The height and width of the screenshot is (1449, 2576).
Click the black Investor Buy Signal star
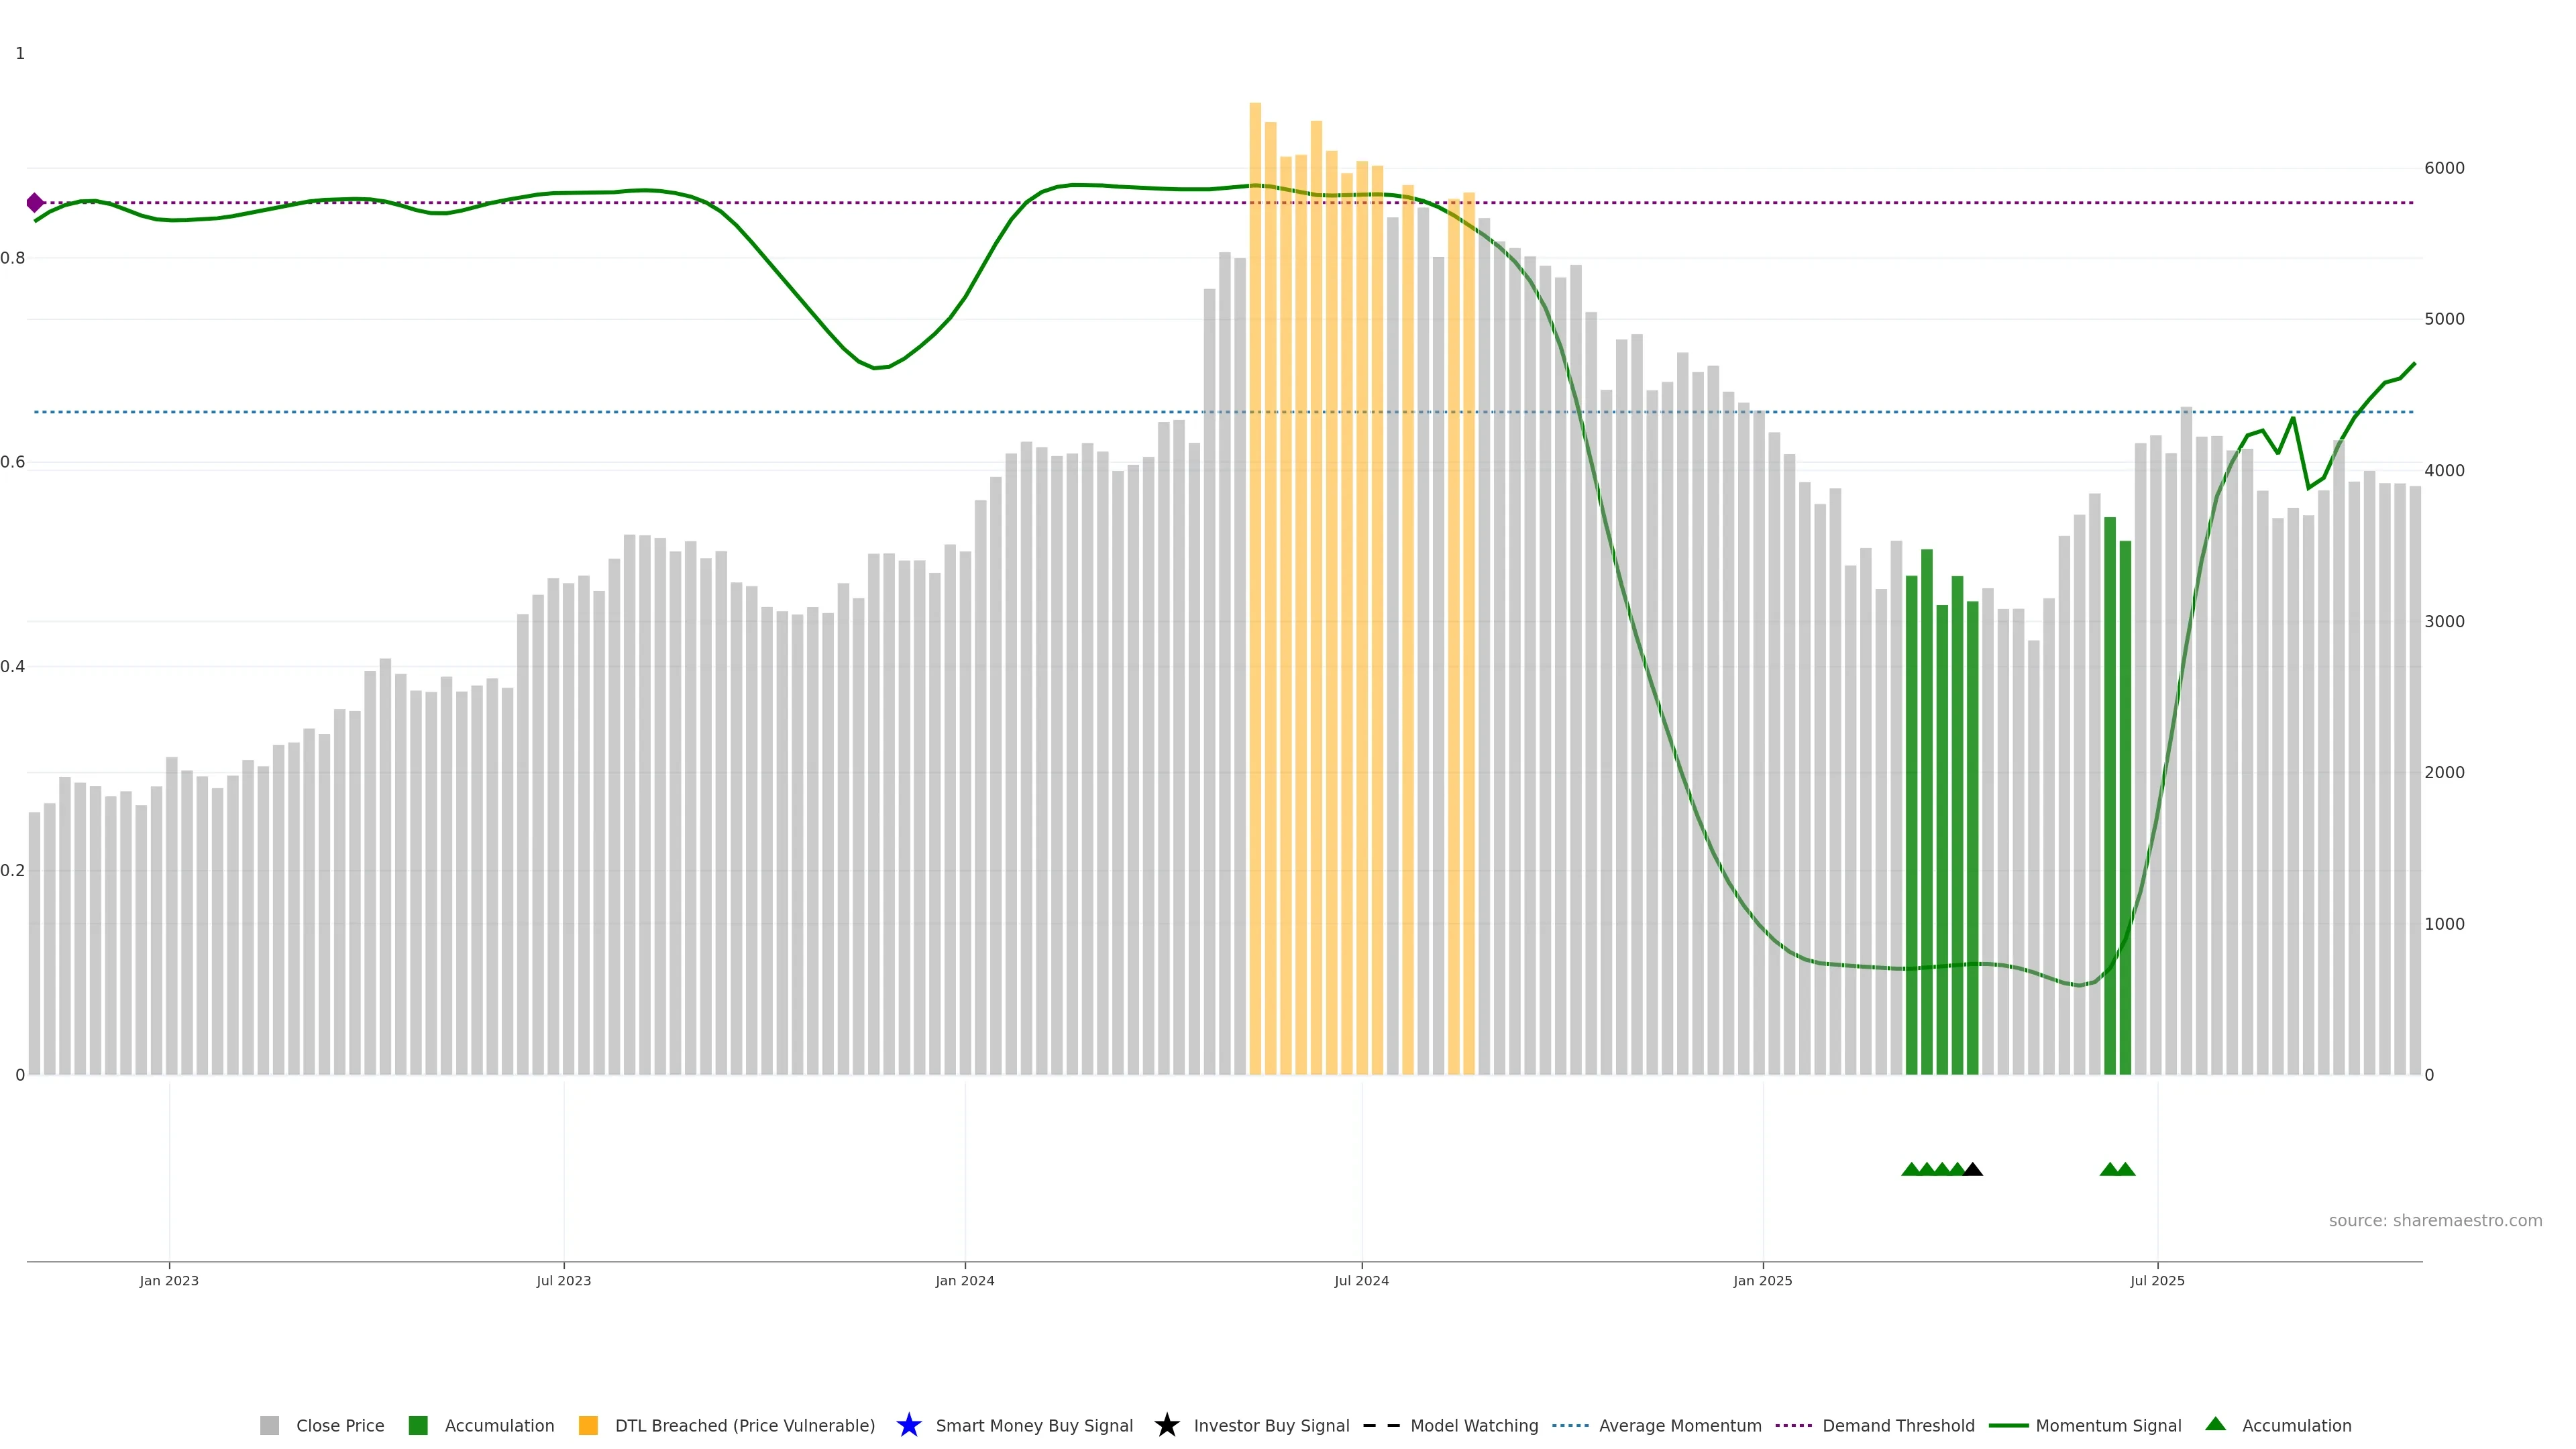click(x=1167, y=1425)
